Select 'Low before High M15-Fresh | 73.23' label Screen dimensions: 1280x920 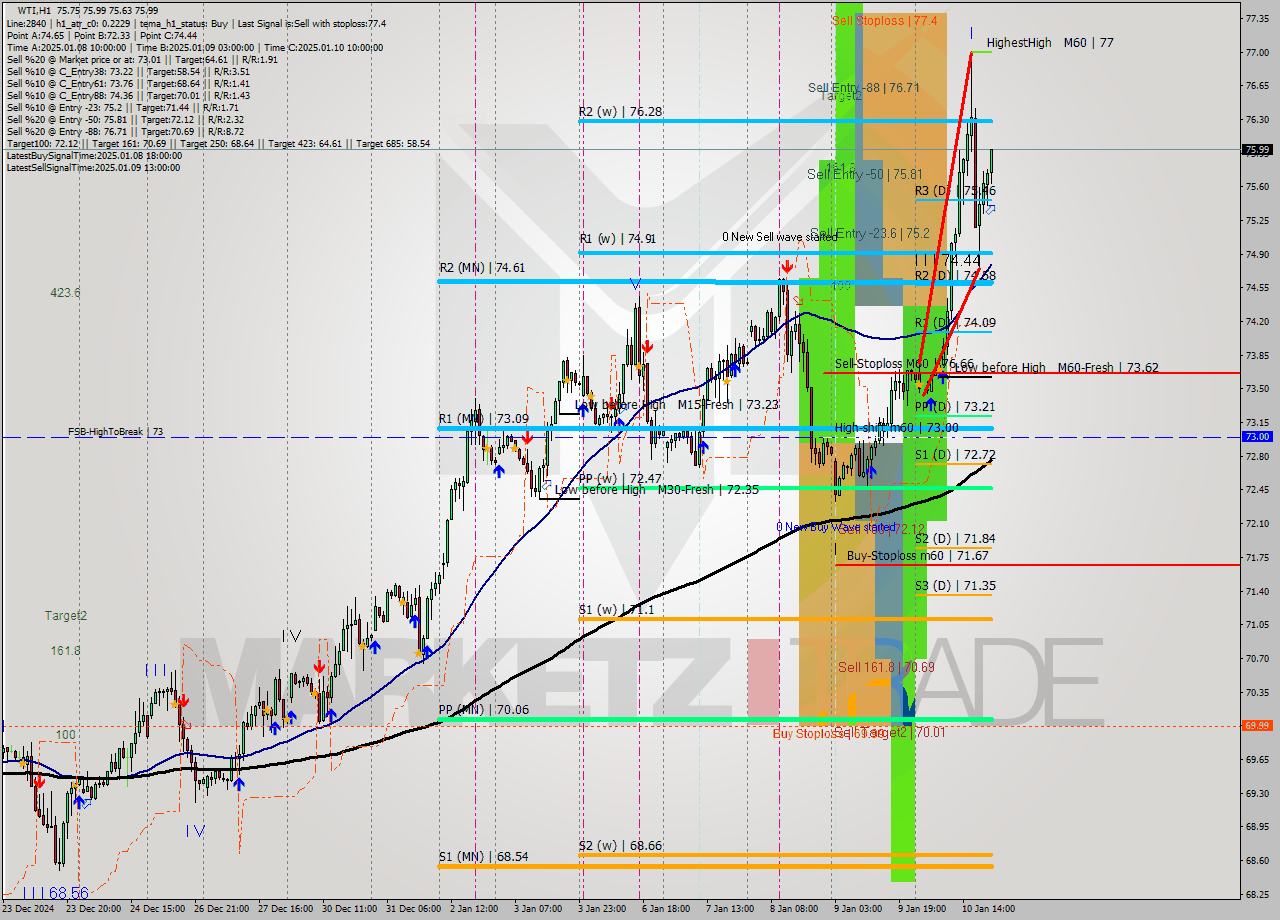677,405
